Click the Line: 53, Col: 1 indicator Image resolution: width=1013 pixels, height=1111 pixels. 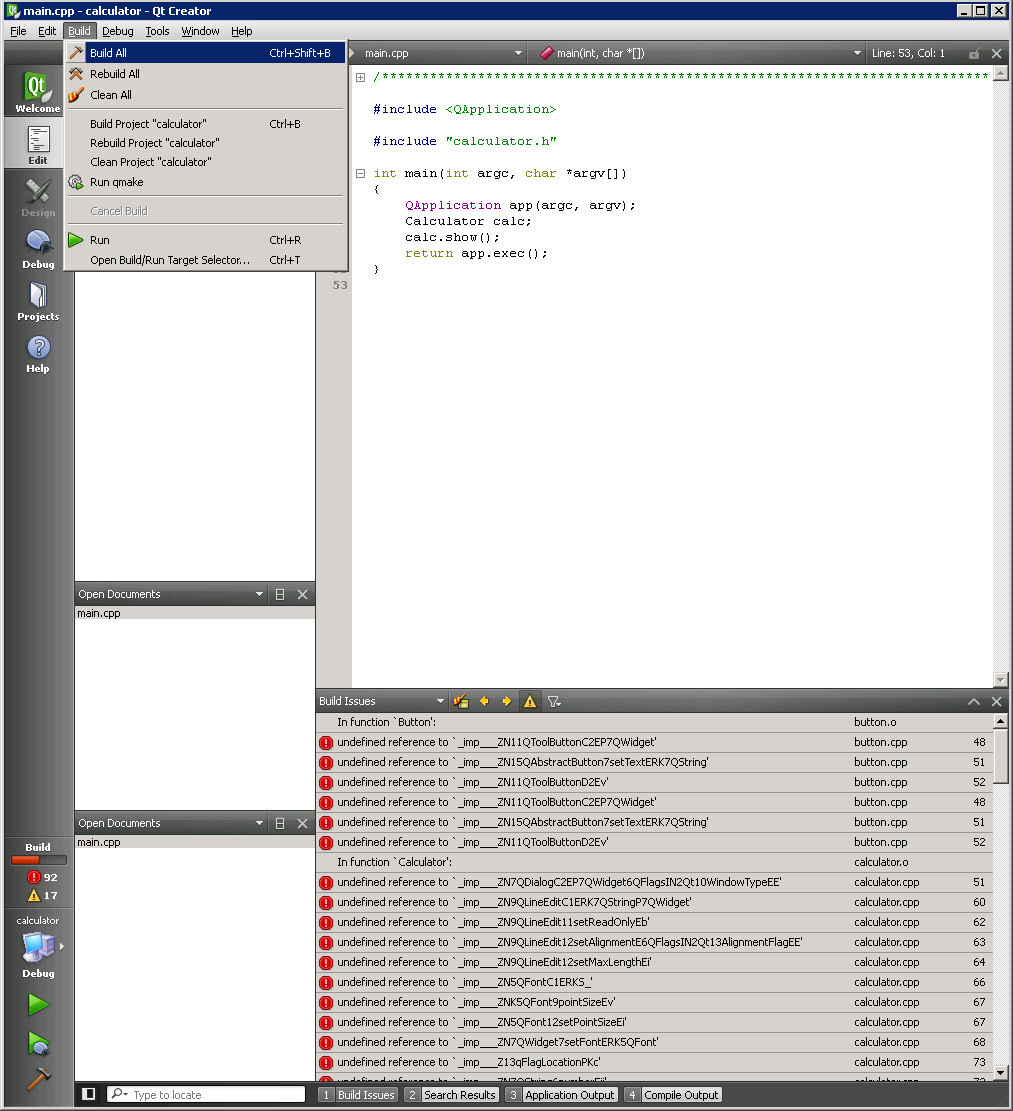pos(908,53)
